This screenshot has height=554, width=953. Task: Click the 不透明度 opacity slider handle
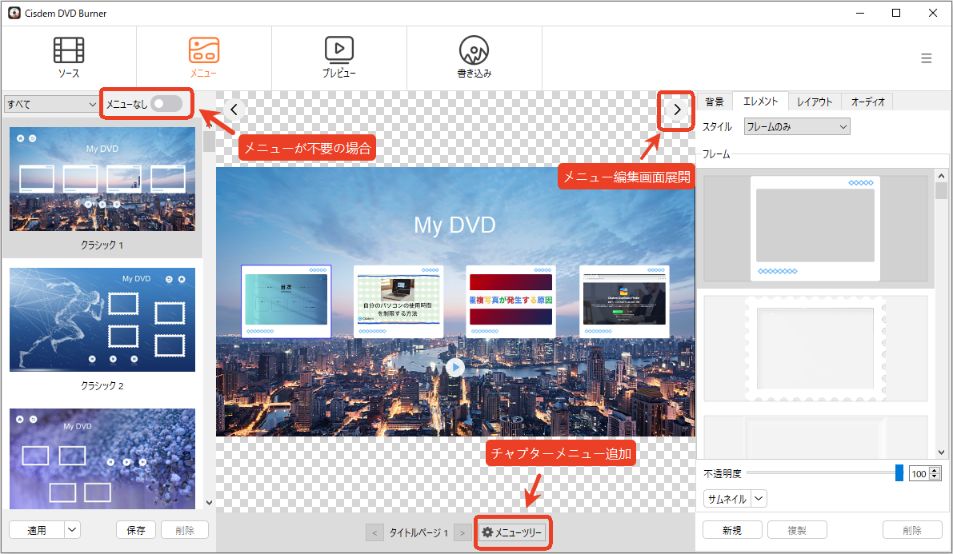click(899, 473)
